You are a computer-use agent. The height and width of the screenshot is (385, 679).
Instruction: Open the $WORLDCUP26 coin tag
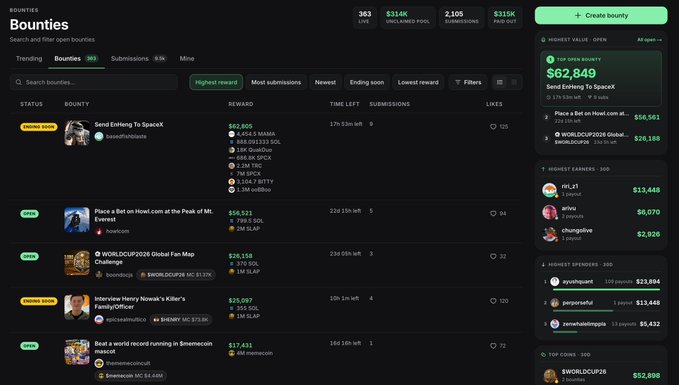tap(176, 275)
